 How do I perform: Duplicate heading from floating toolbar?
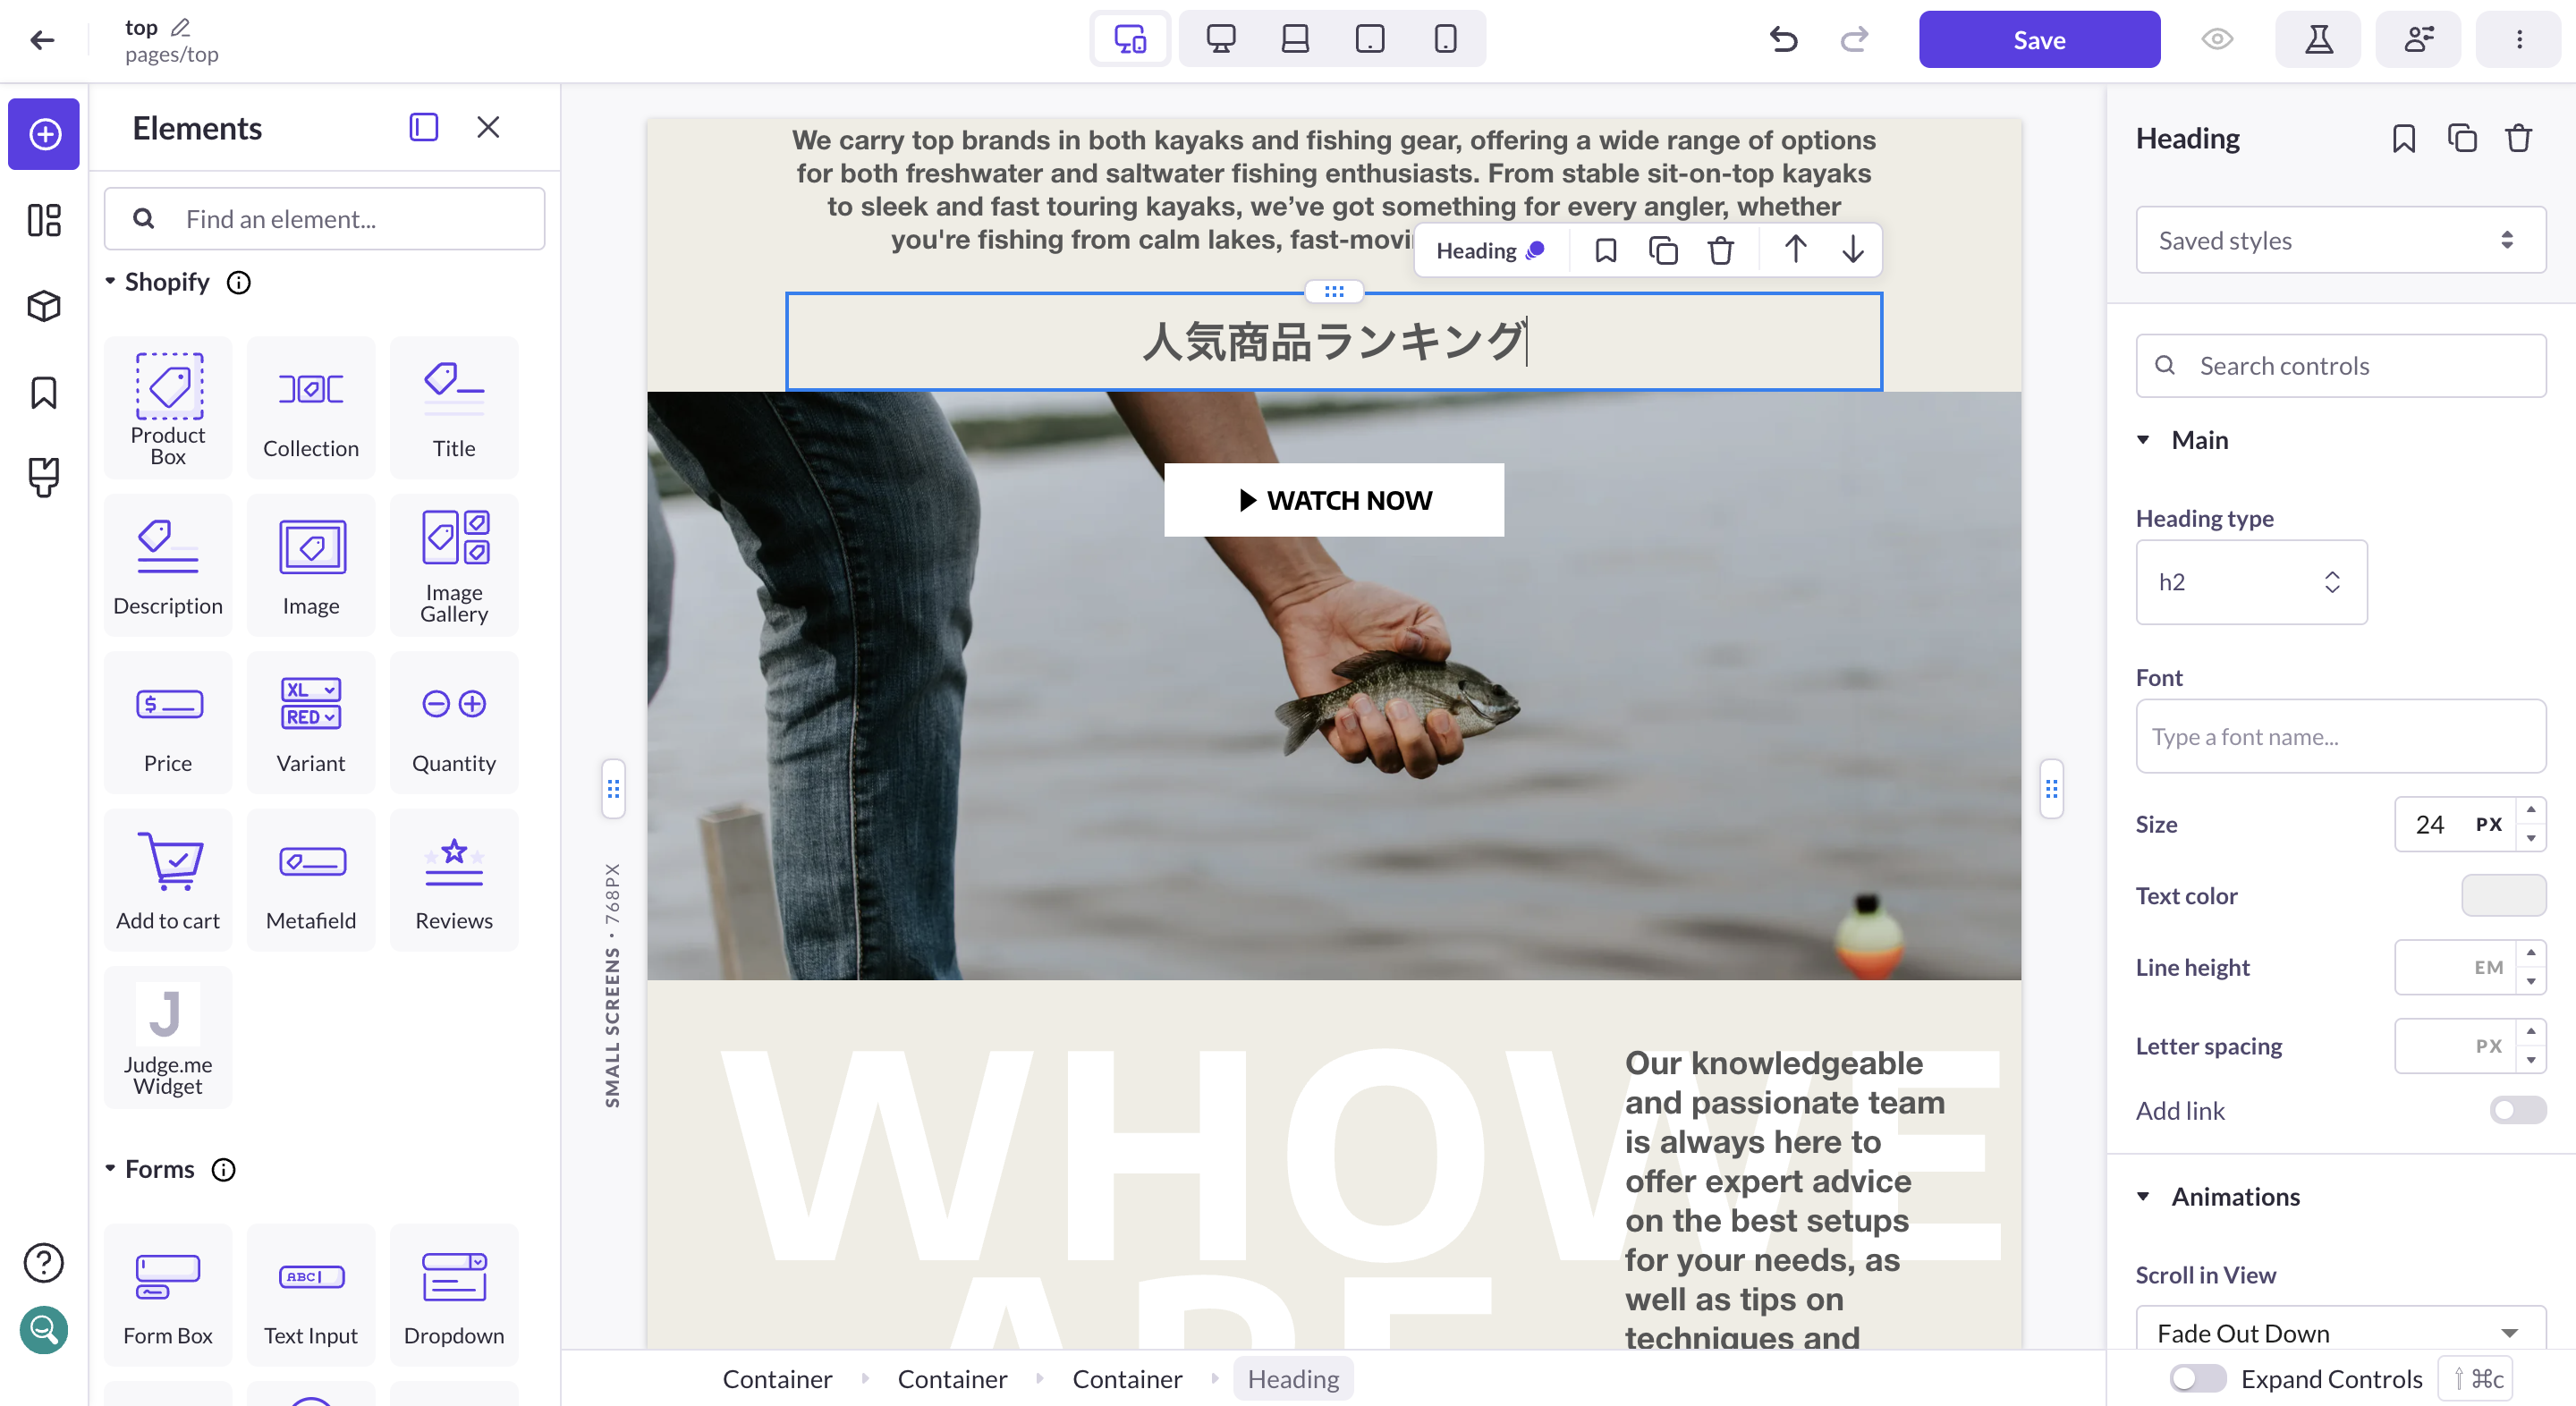(1663, 250)
